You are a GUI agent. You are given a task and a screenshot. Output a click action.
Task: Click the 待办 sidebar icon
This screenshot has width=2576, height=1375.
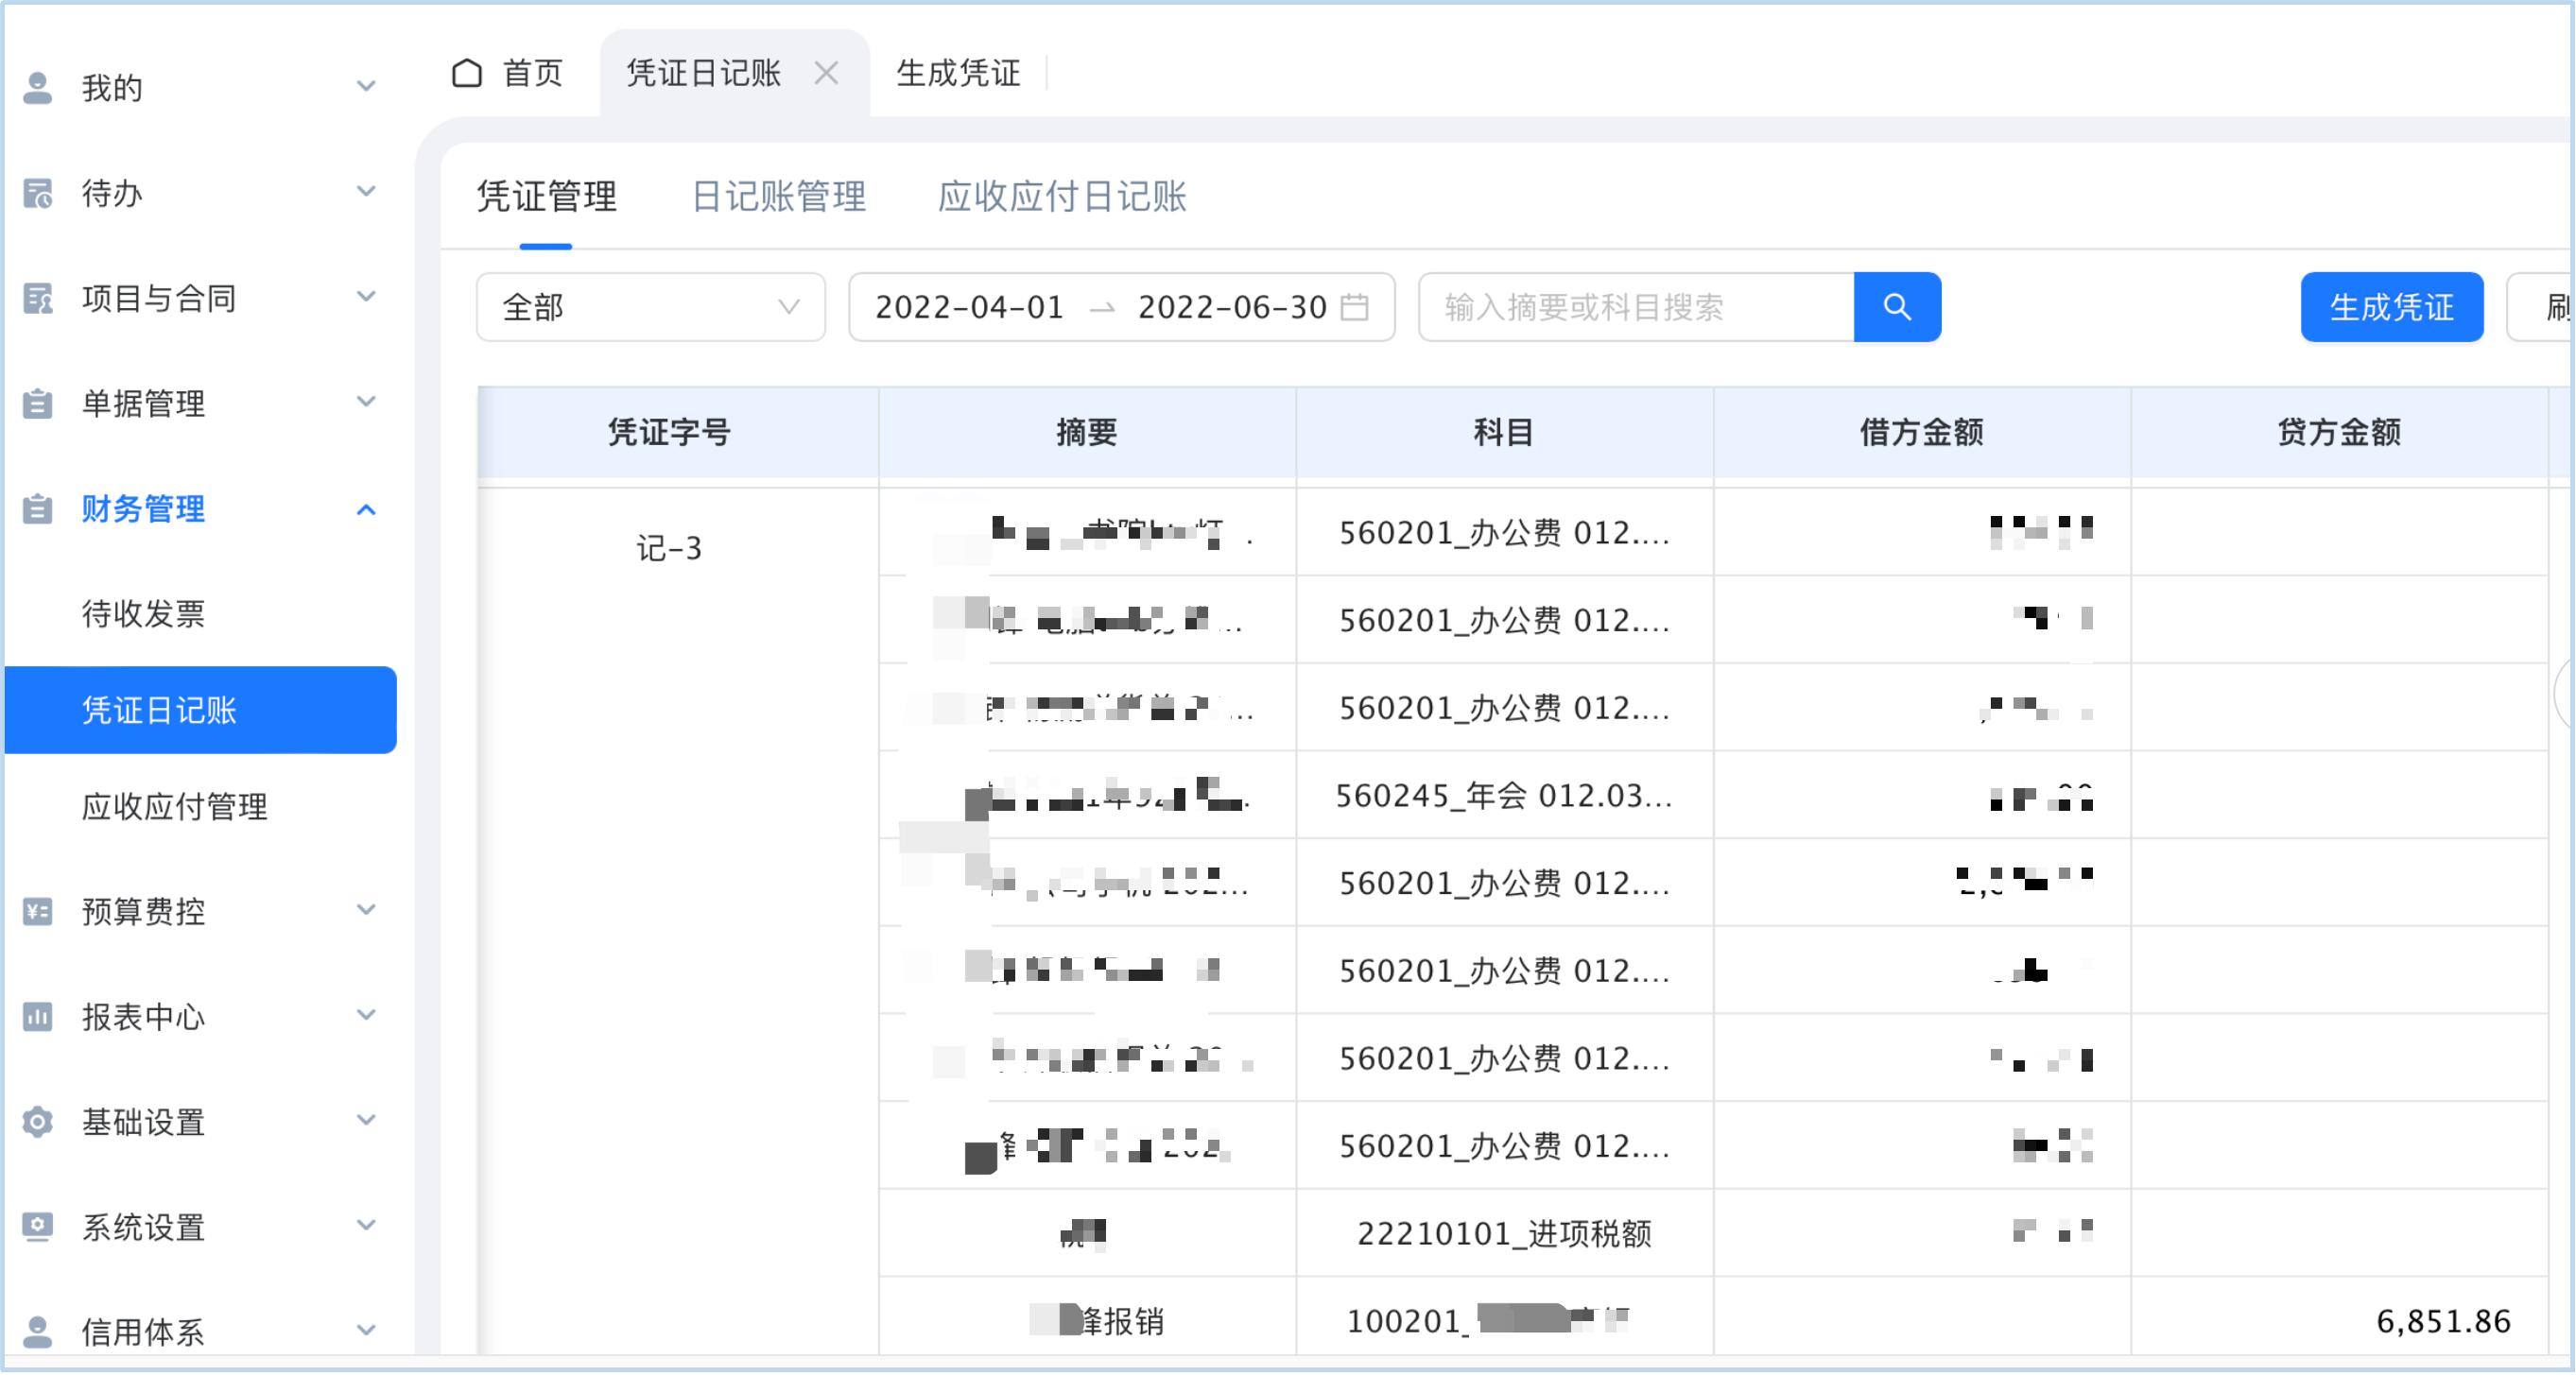point(37,193)
